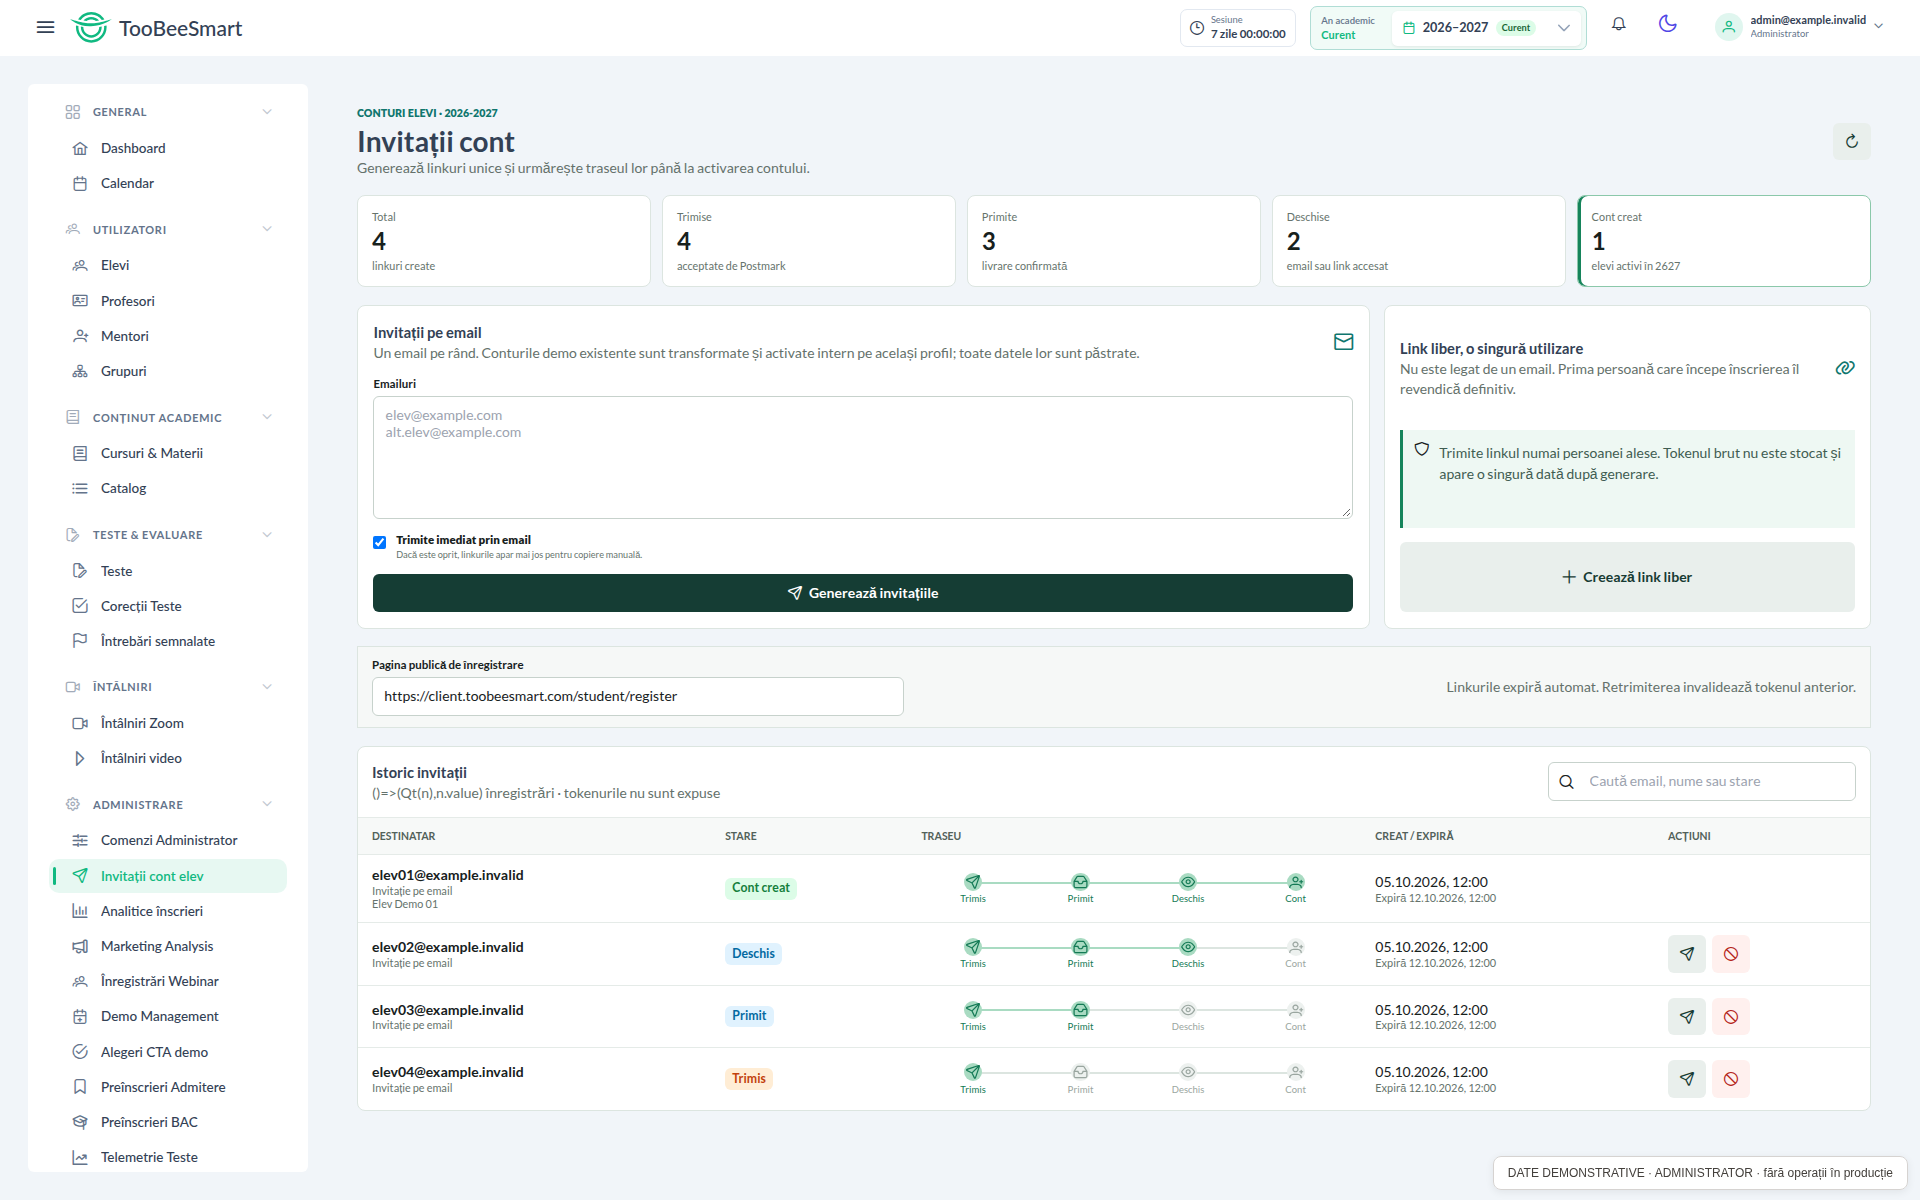Open Cursuri & Materii page
Image resolution: width=1920 pixels, height=1200 pixels.
(x=168, y=453)
